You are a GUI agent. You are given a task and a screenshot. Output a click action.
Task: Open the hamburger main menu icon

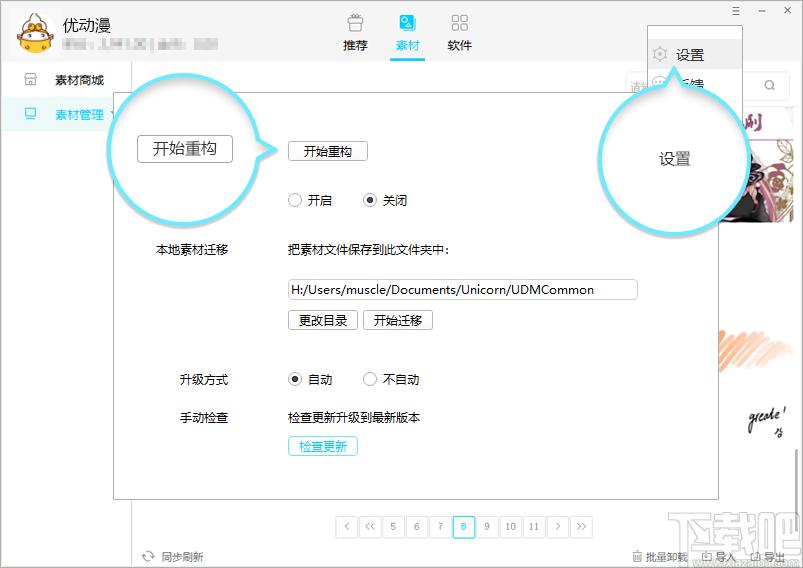click(x=736, y=11)
